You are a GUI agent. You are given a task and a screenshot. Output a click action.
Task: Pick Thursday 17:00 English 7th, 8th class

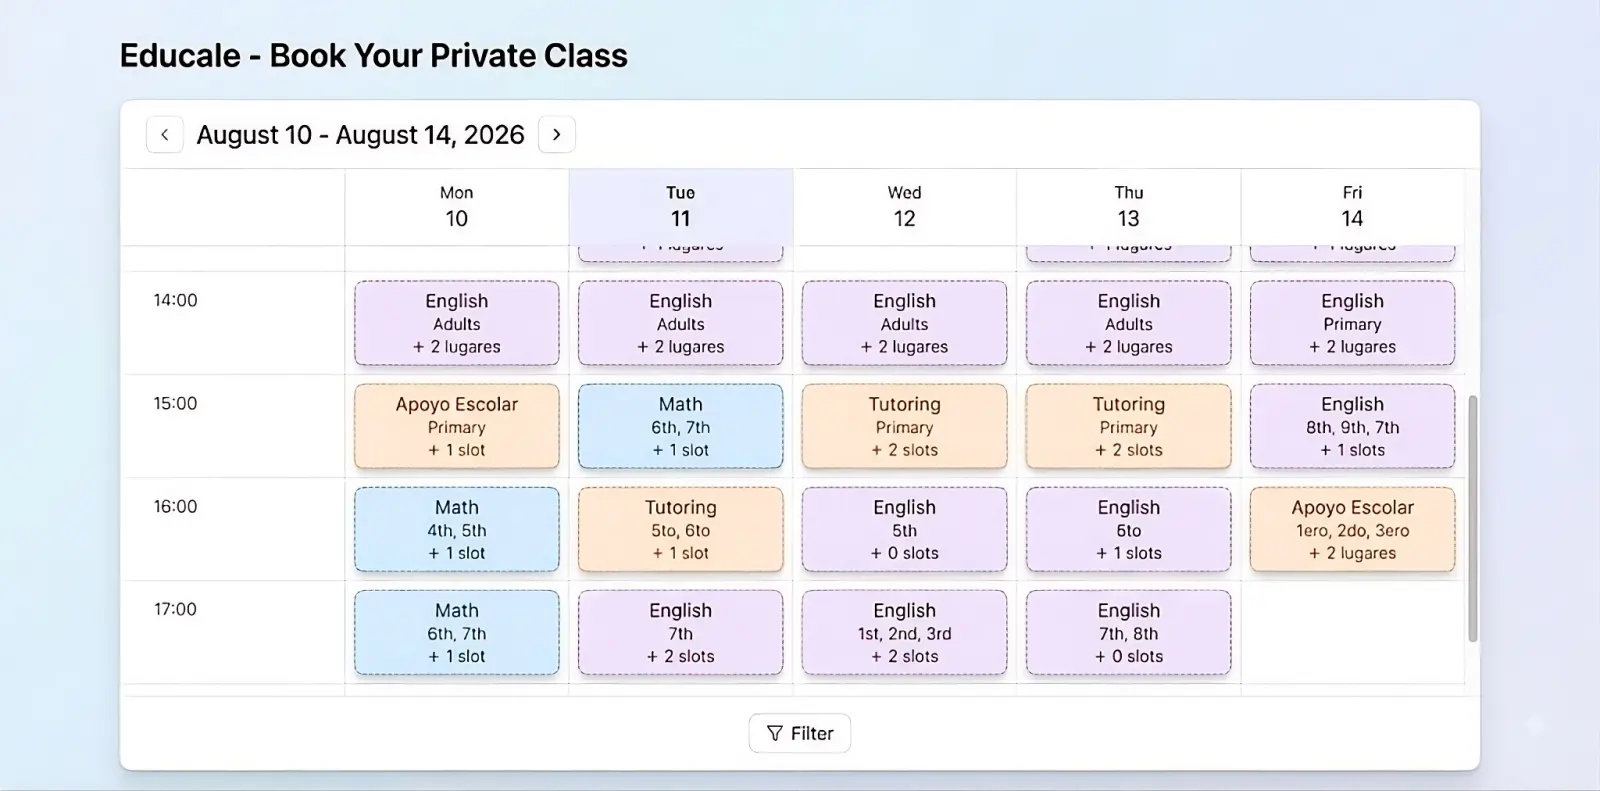click(x=1129, y=632)
